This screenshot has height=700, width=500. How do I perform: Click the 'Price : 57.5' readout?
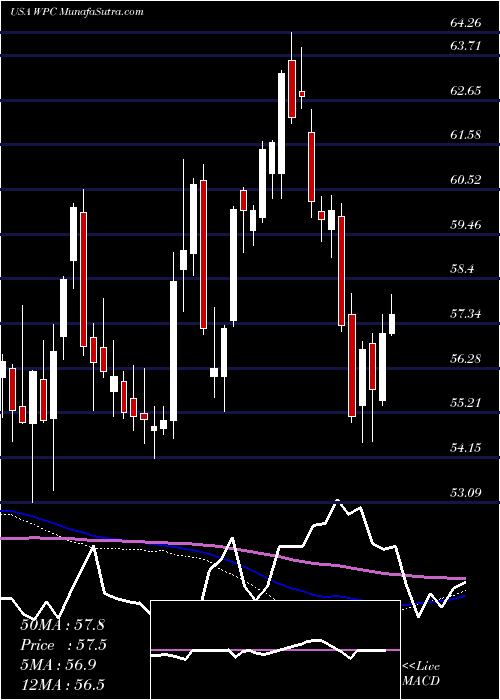click(64, 645)
